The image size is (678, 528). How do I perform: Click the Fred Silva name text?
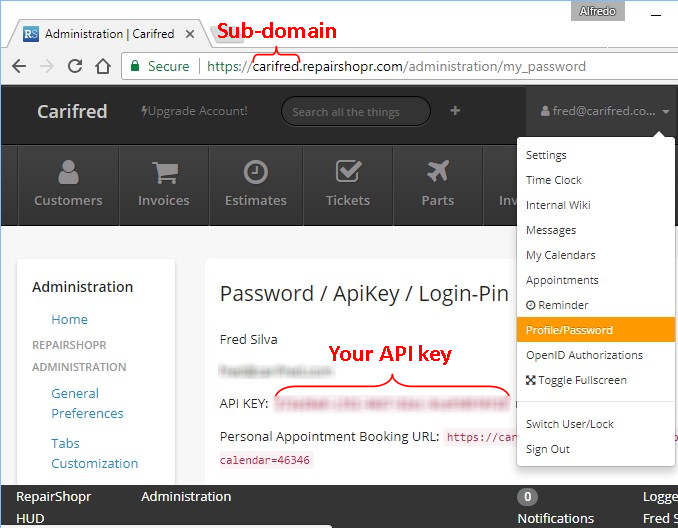[249, 339]
